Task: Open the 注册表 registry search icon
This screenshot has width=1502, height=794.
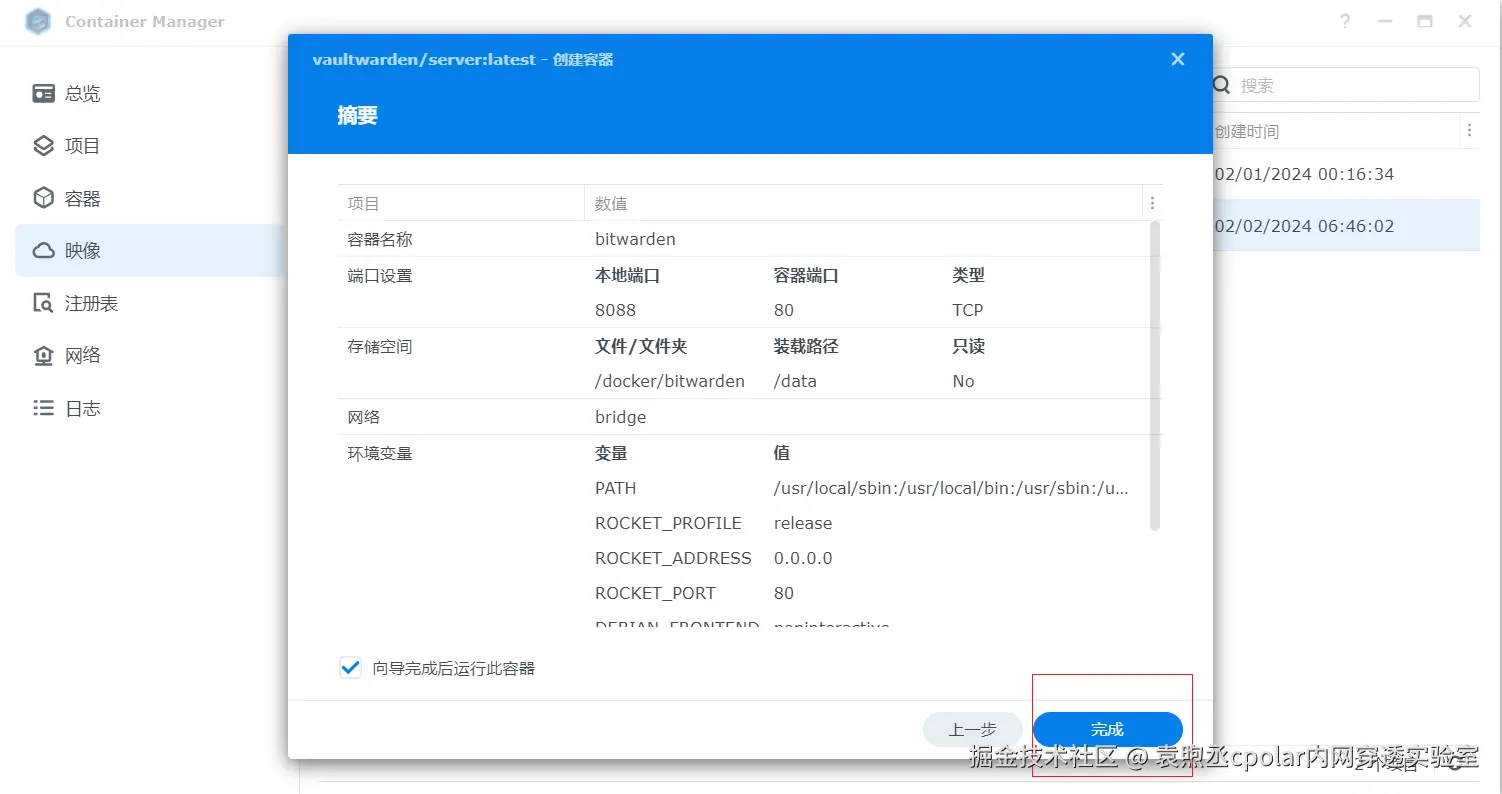Action: 43,303
